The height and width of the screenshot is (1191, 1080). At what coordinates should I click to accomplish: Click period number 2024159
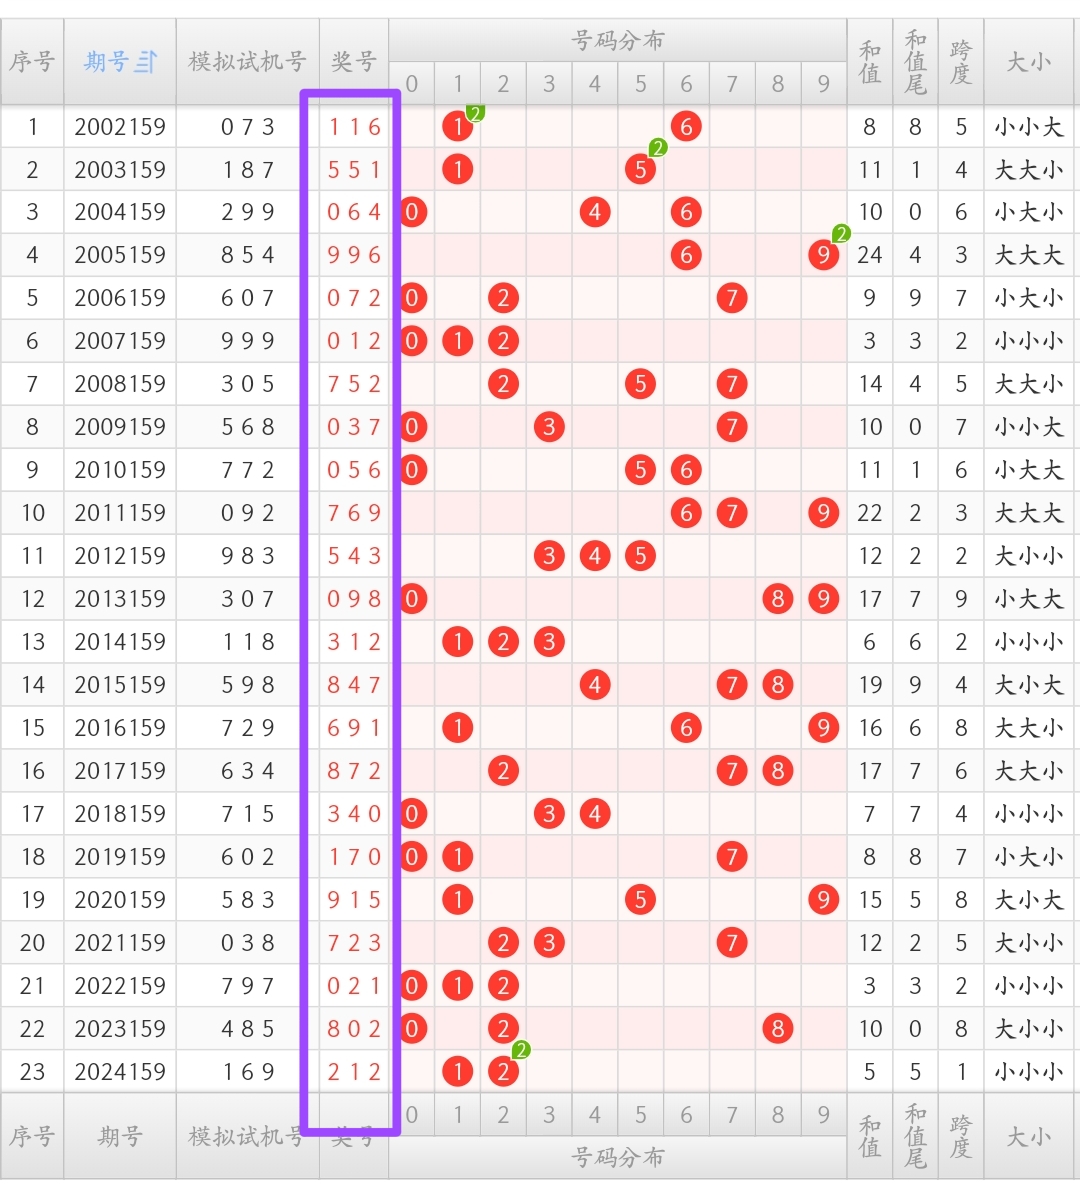120,1071
